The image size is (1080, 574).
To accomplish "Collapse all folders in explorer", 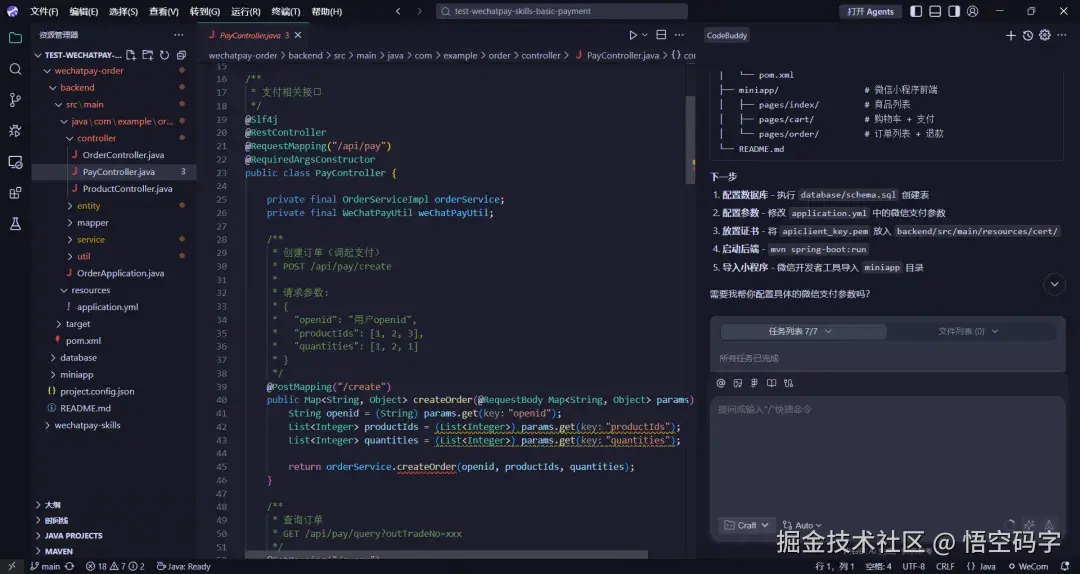I will tap(181, 55).
